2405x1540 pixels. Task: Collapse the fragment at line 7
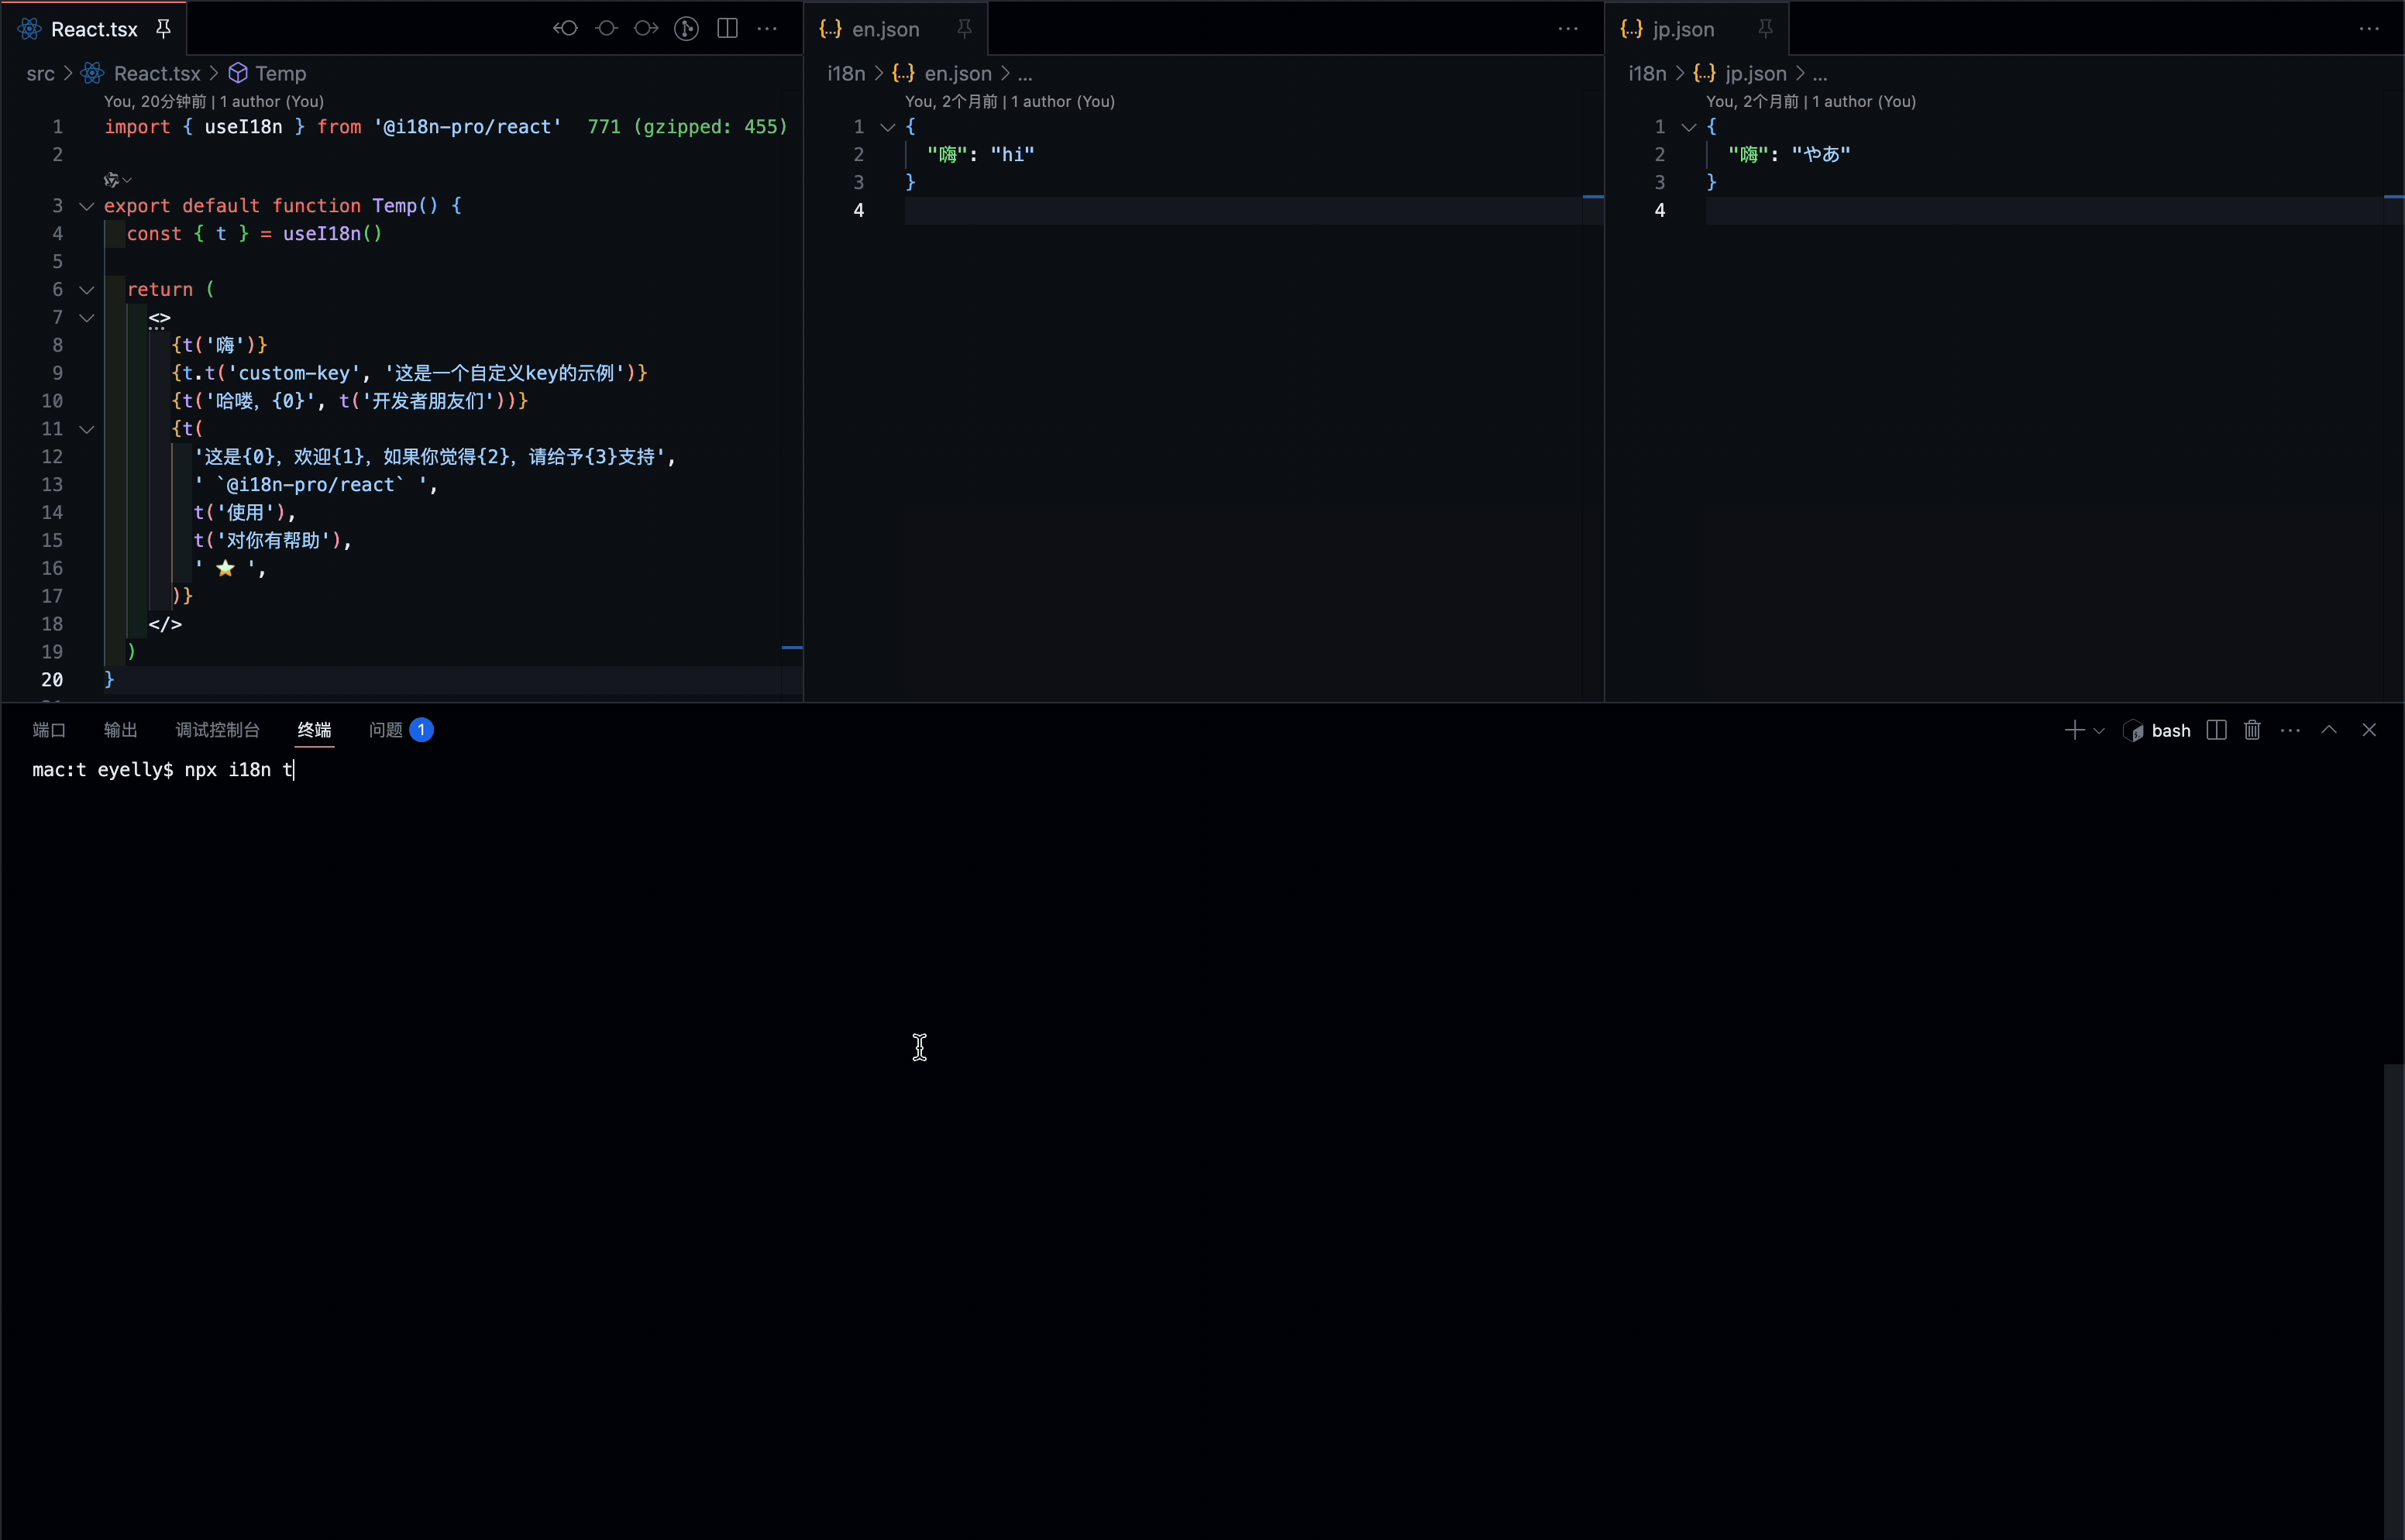pyautogui.click(x=87, y=318)
